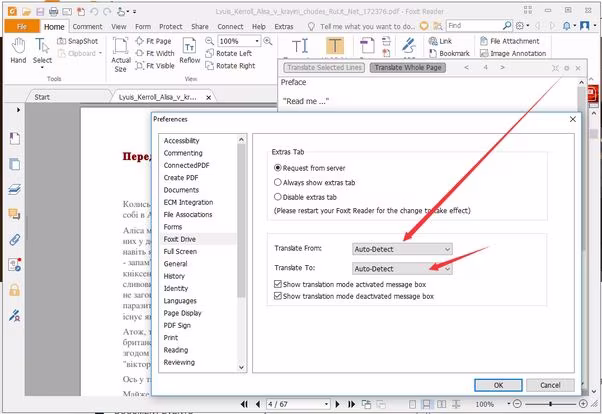Rotate the page right

point(230,66)
